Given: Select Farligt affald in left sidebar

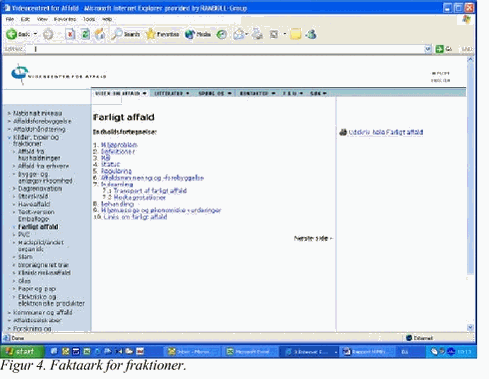Looking at the screenshot, I should [x=38, y=227].
